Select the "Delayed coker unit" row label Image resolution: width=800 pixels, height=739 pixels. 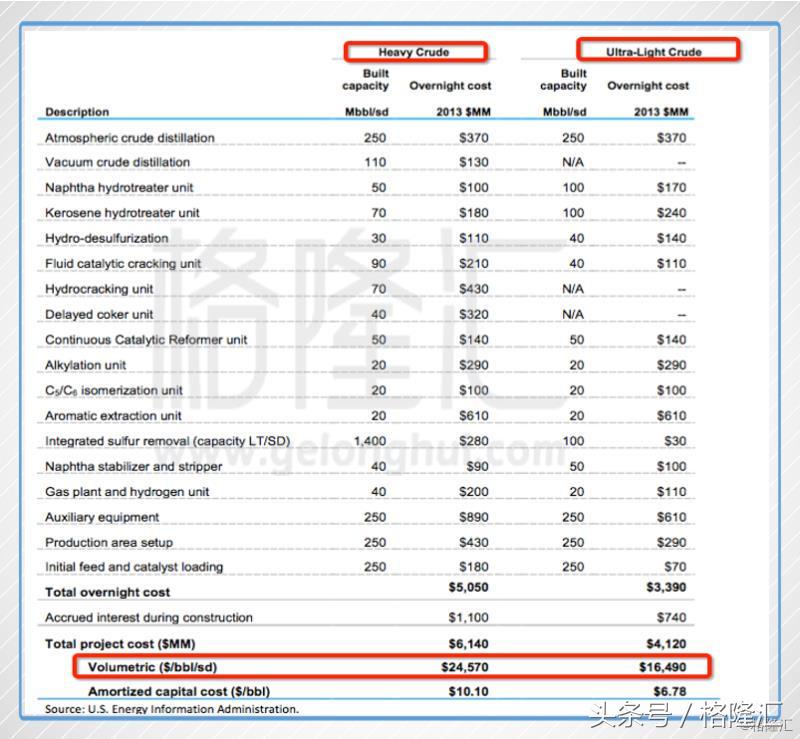[x=99, y=314]
